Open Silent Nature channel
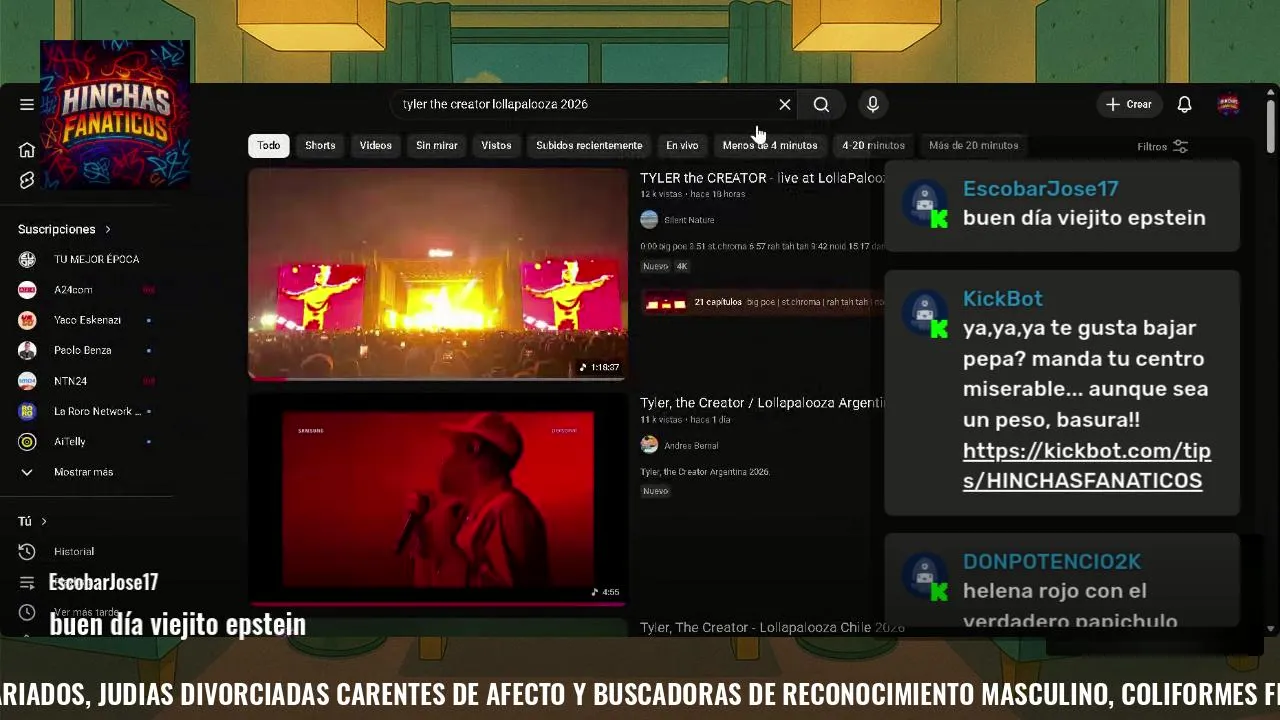The height and width of the screenshot is (720, 1280). [x=689, y=220]
